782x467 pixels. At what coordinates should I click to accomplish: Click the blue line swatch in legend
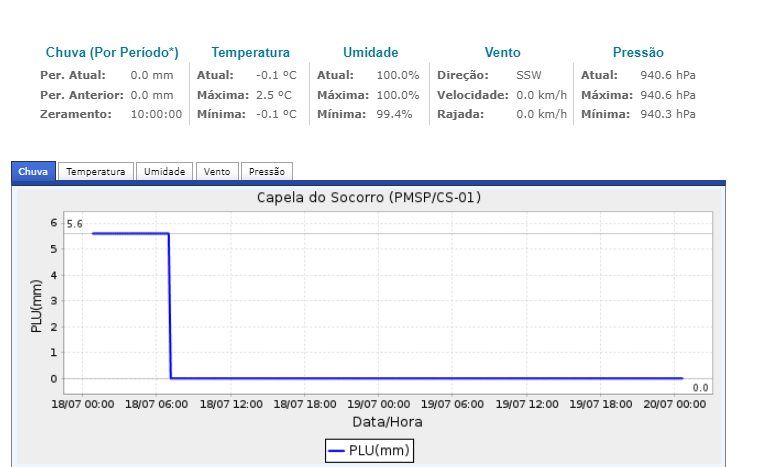click(336, 451)
